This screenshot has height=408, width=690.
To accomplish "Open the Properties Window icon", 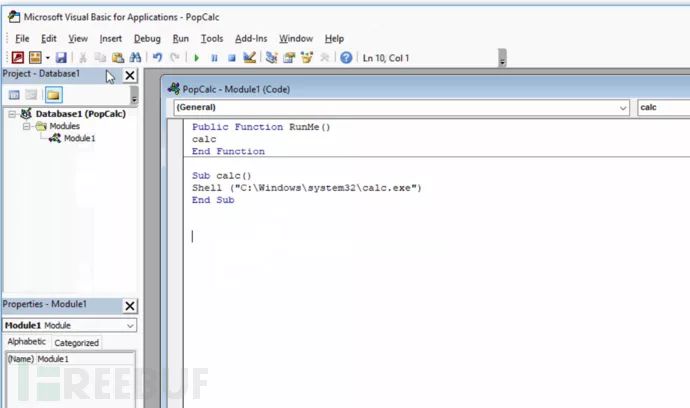I will click(x=289, y=58).
